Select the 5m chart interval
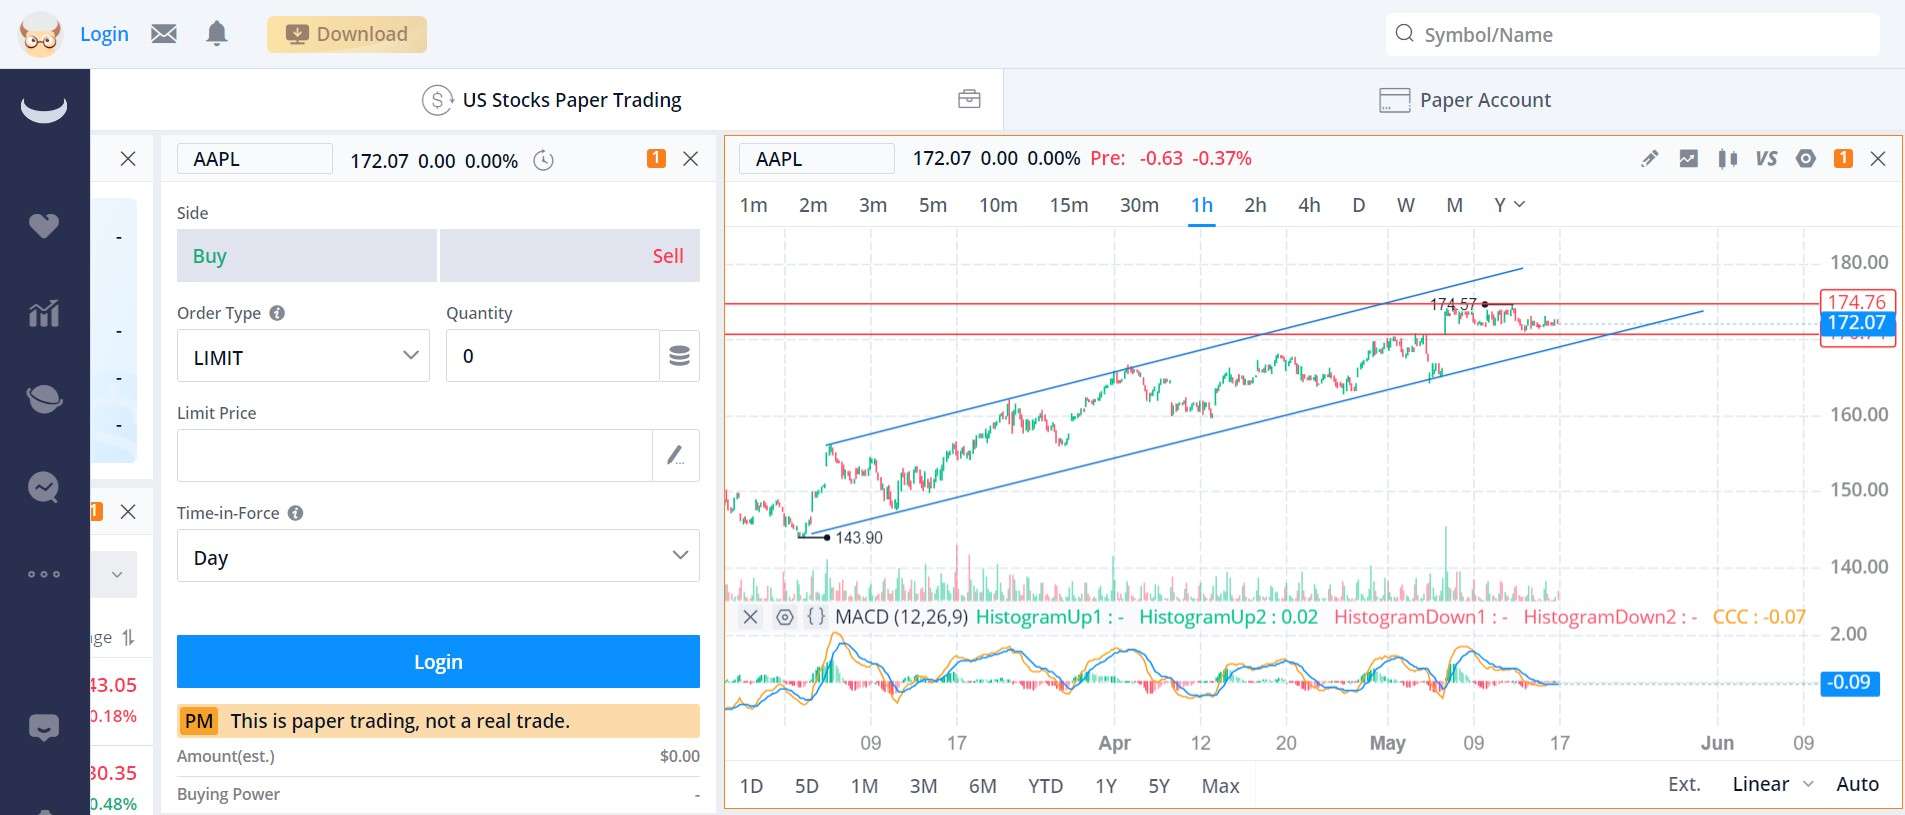This screenshot has width=1905, height=815. pos(933,205)
